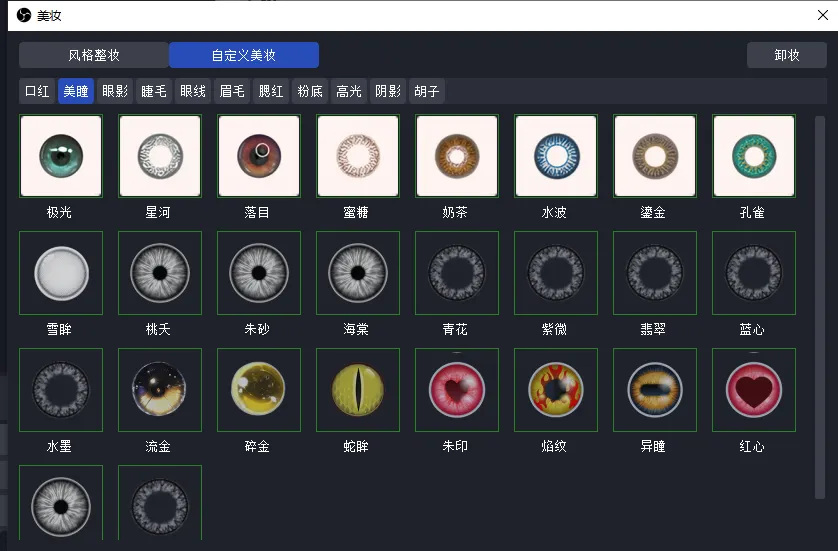Close the 美妆 makeup window

(x=823, y=15)
